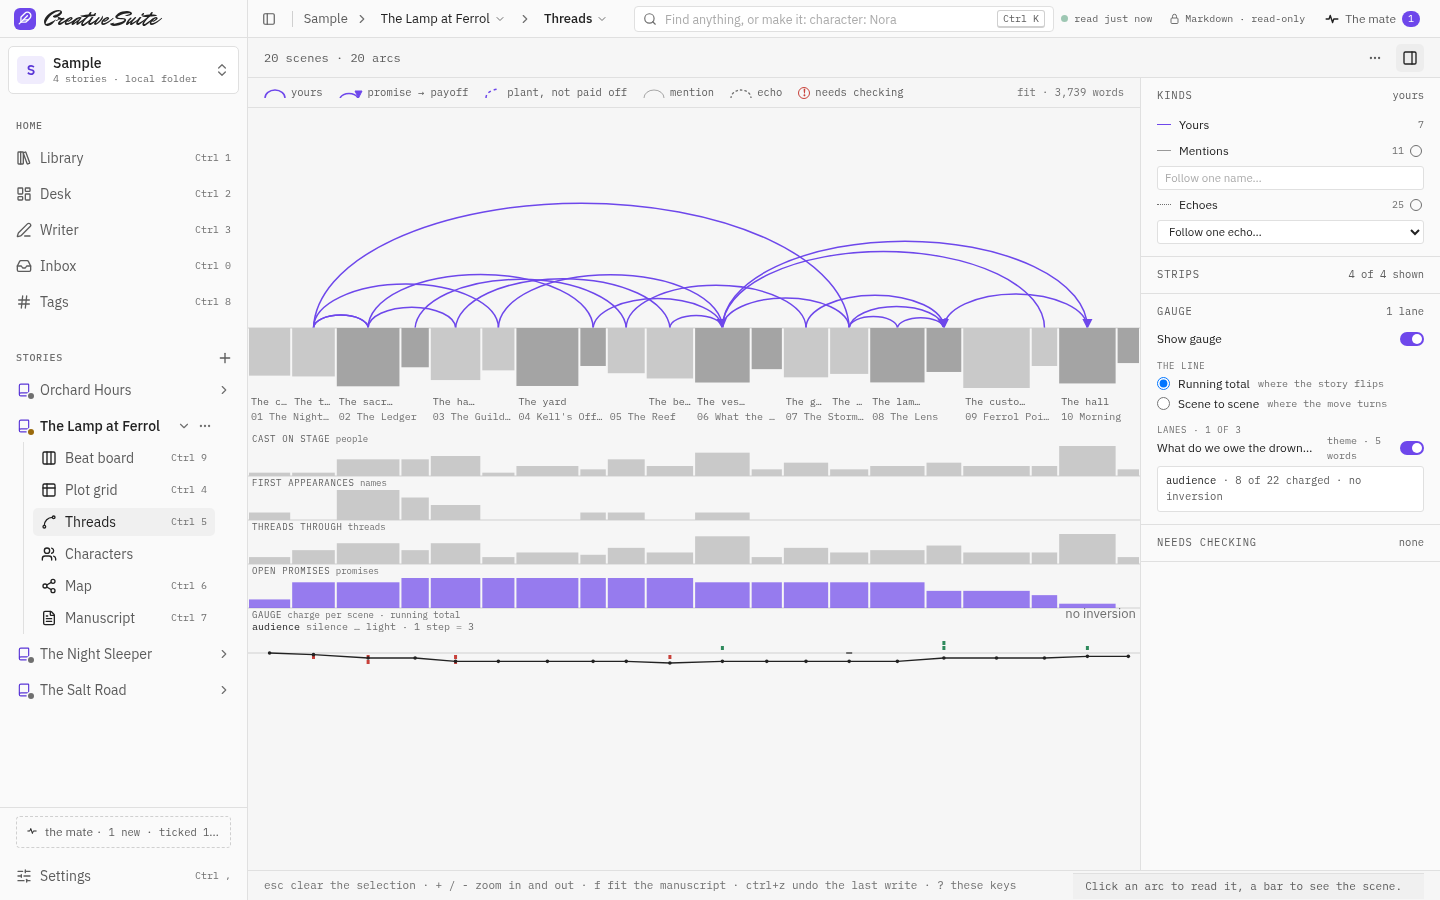Click the Beat board icon

coord(49,458)
